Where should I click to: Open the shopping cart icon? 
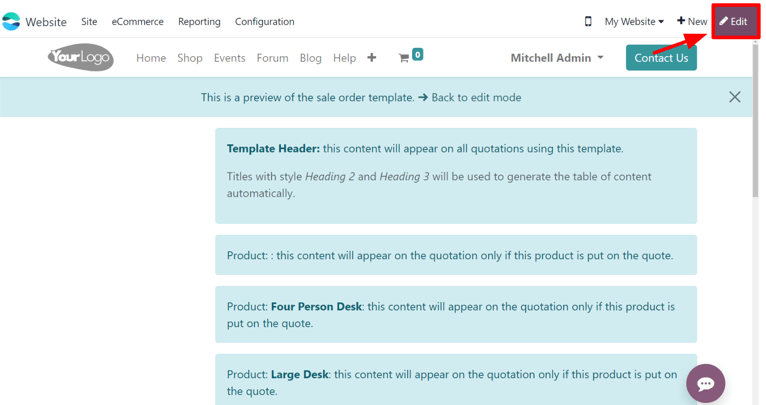(x=405, y=58)
